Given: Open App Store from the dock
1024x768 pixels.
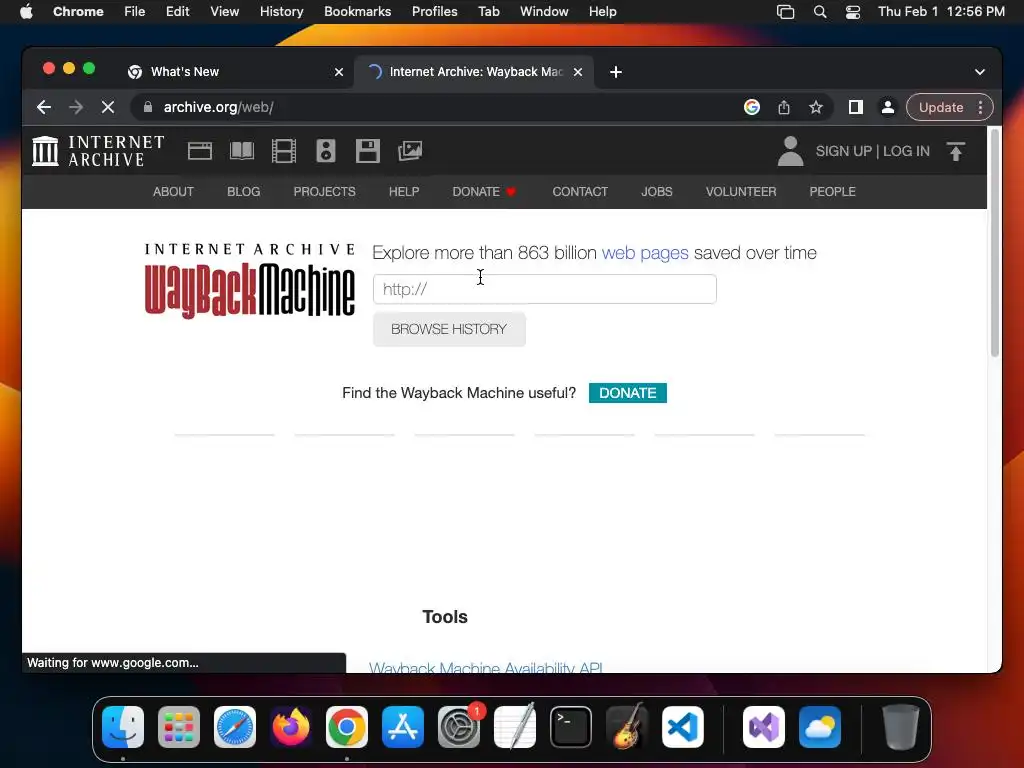Looking at the screenshot, I should point(403,727).
